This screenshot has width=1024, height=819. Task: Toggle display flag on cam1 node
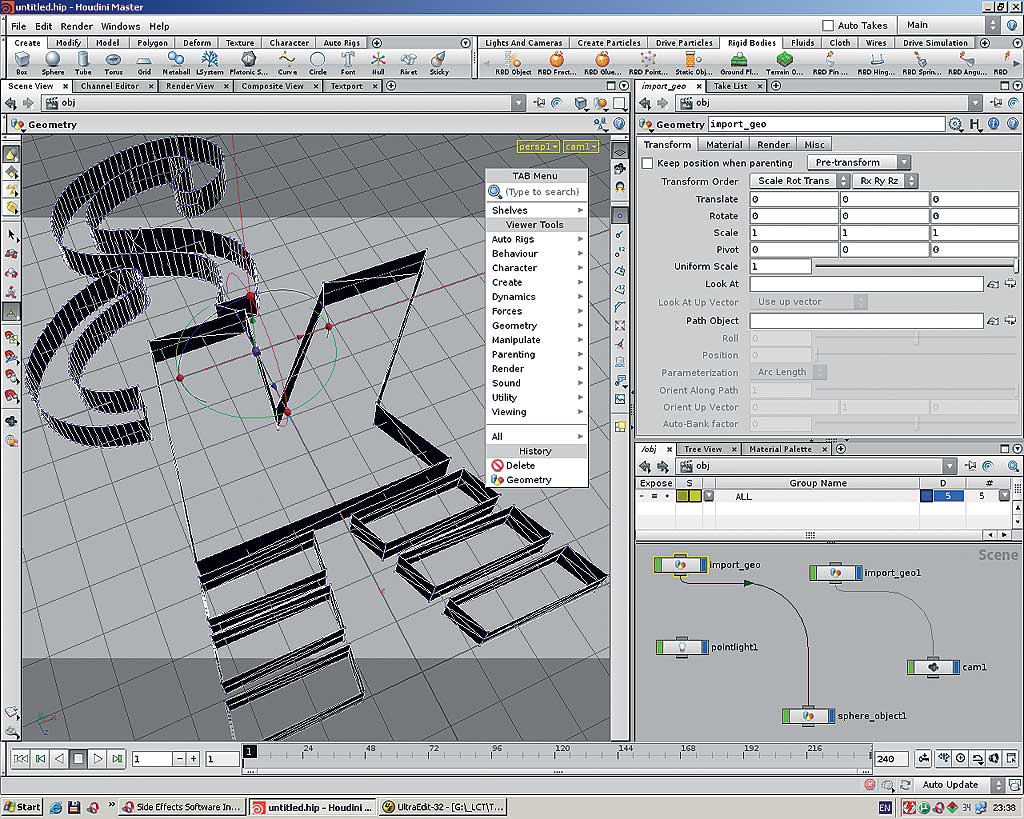(x=957, y=667)
